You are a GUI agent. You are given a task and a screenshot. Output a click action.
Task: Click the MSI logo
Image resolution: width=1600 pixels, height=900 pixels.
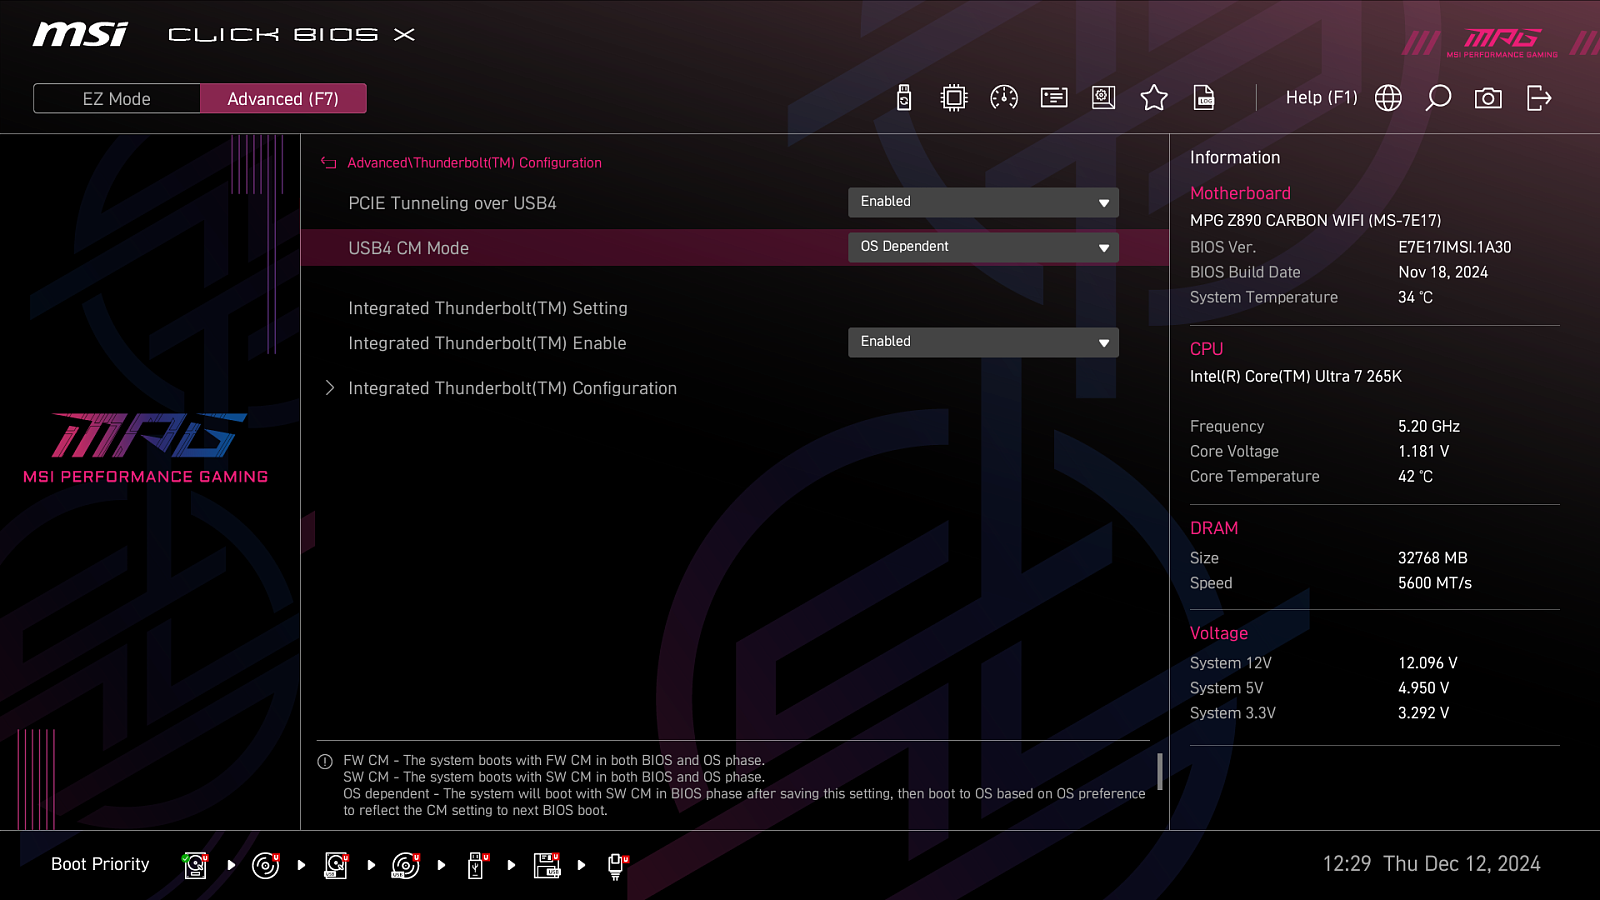[80, 35]
